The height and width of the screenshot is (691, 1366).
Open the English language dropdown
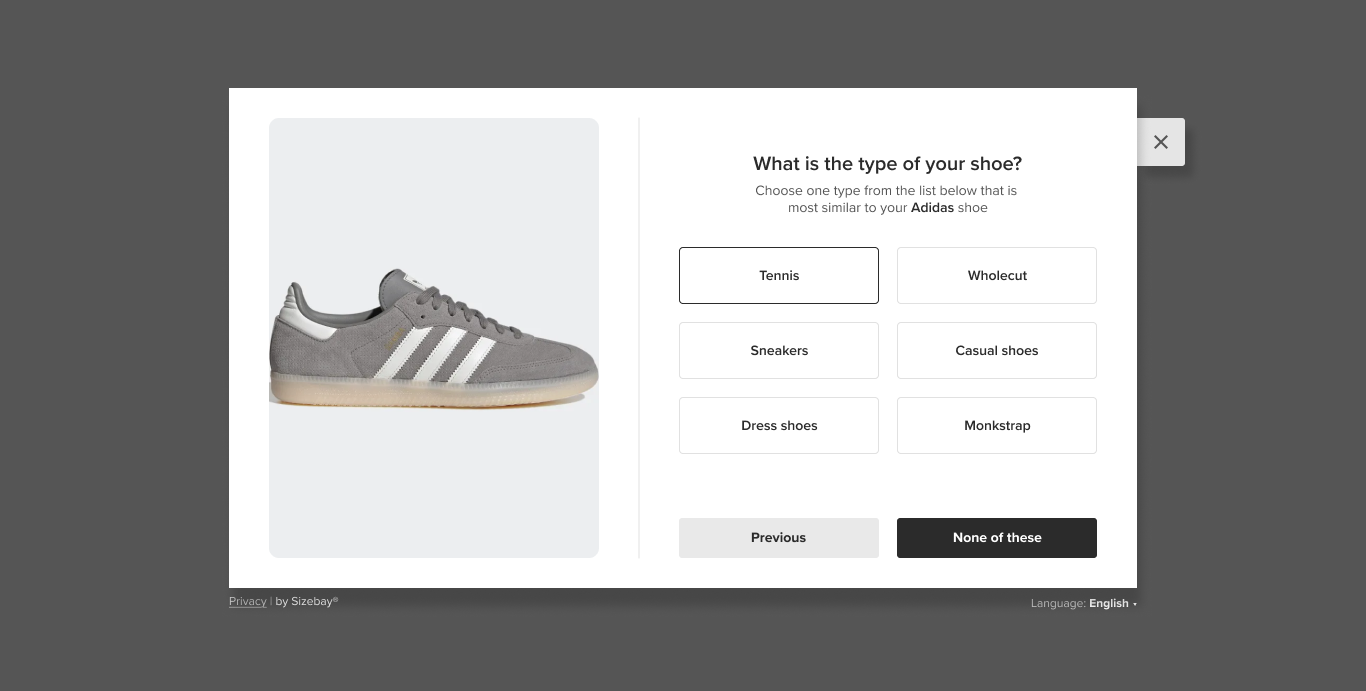[1112, 603]
